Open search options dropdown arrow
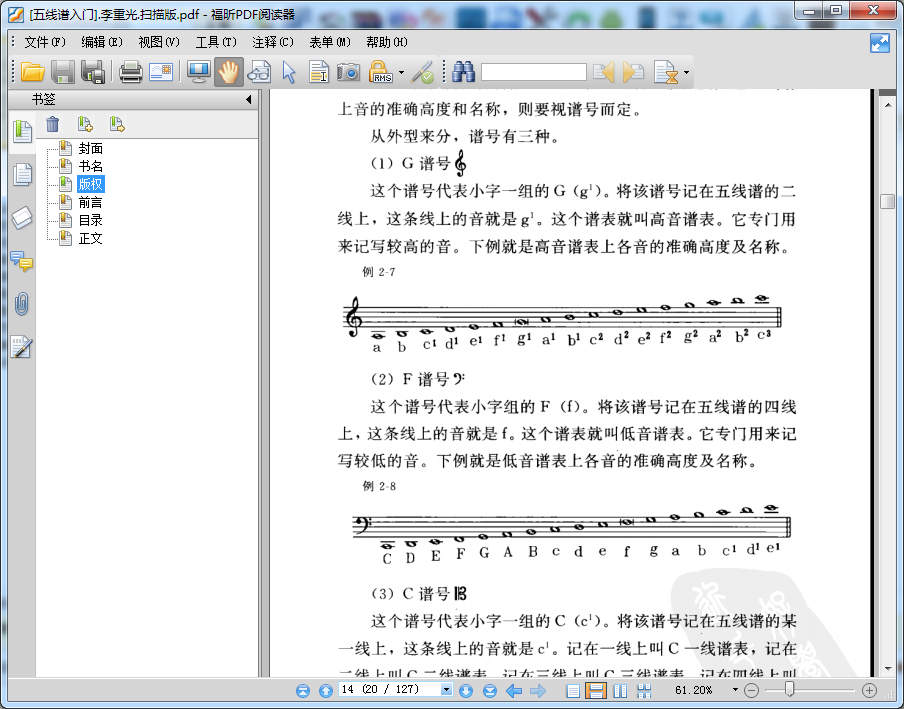The image size is (904, 709). tap(686, 73)
